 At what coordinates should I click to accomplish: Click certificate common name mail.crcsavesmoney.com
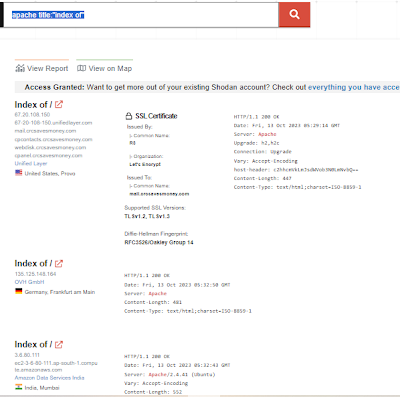(x=159, y=194)
